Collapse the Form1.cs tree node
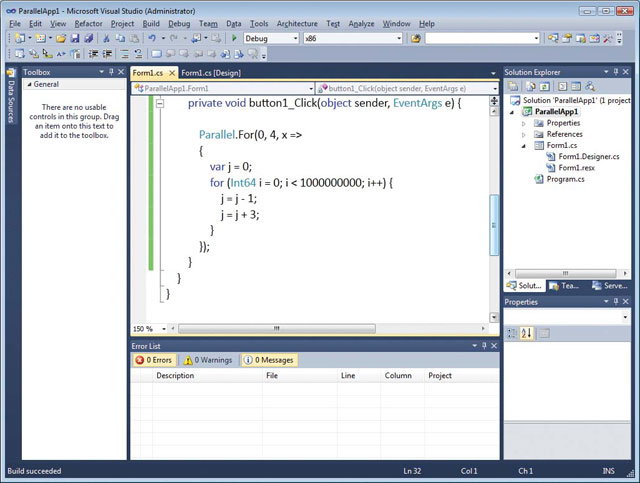The height and width of the screenshot is (483, 640). tap(524, 146)
